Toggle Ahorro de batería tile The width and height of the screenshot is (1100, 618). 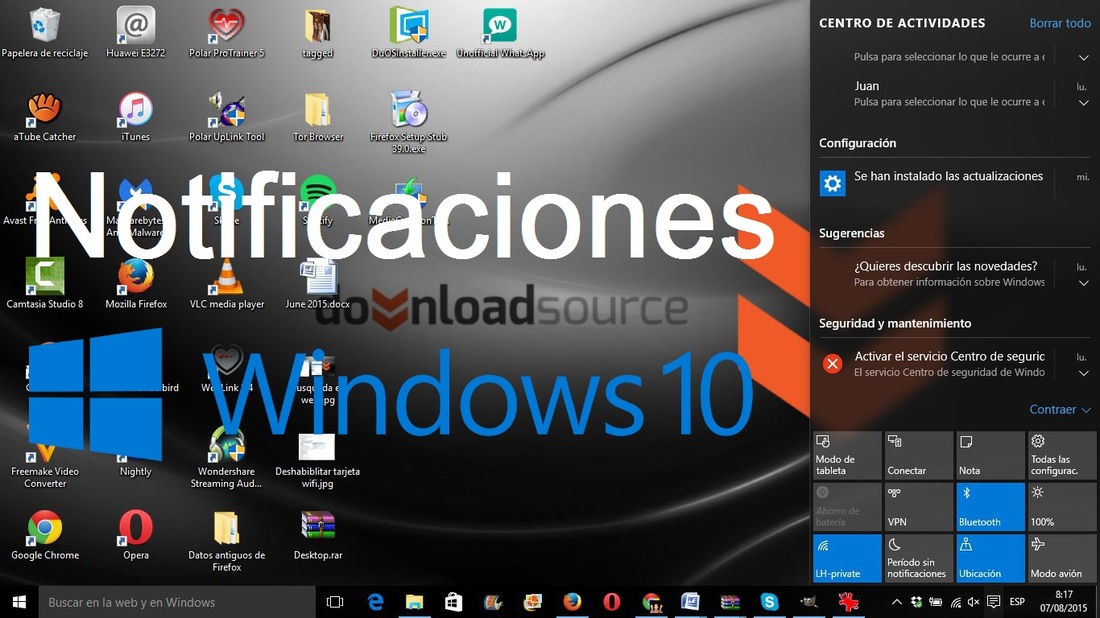[847, 506]
